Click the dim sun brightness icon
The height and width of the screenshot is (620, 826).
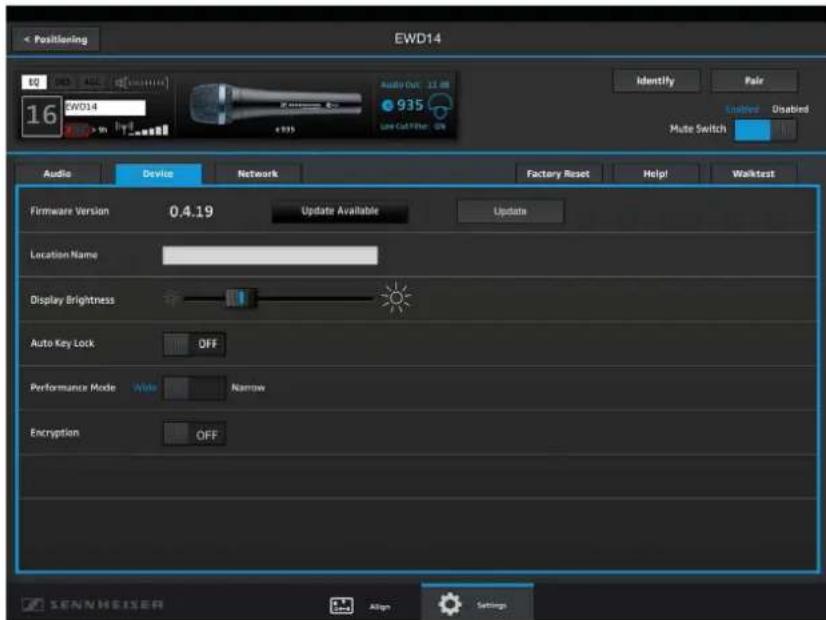pos(170,299)
